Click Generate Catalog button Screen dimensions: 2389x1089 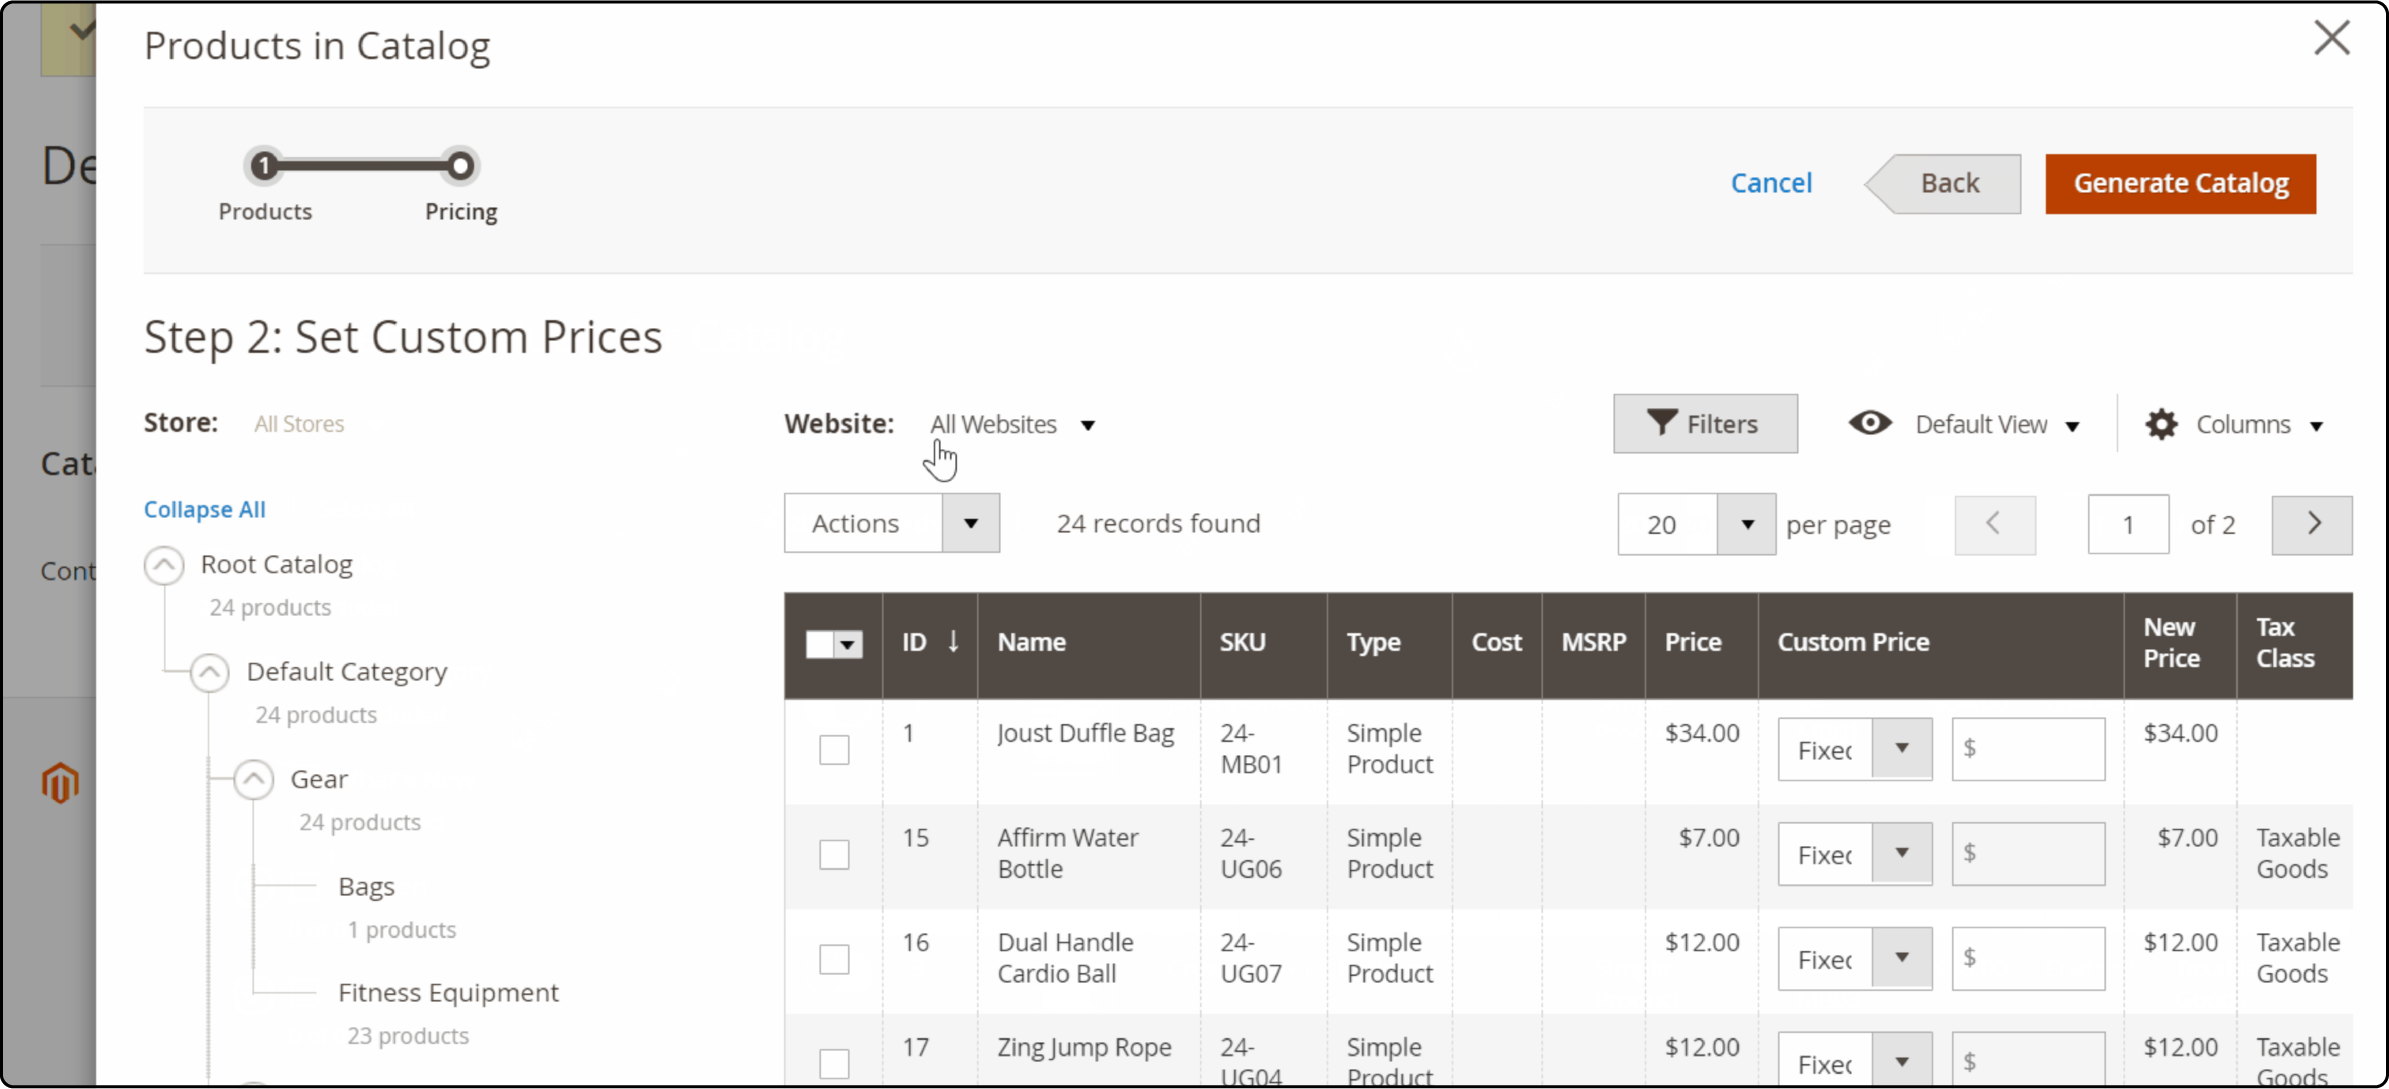pos(2182,183)
